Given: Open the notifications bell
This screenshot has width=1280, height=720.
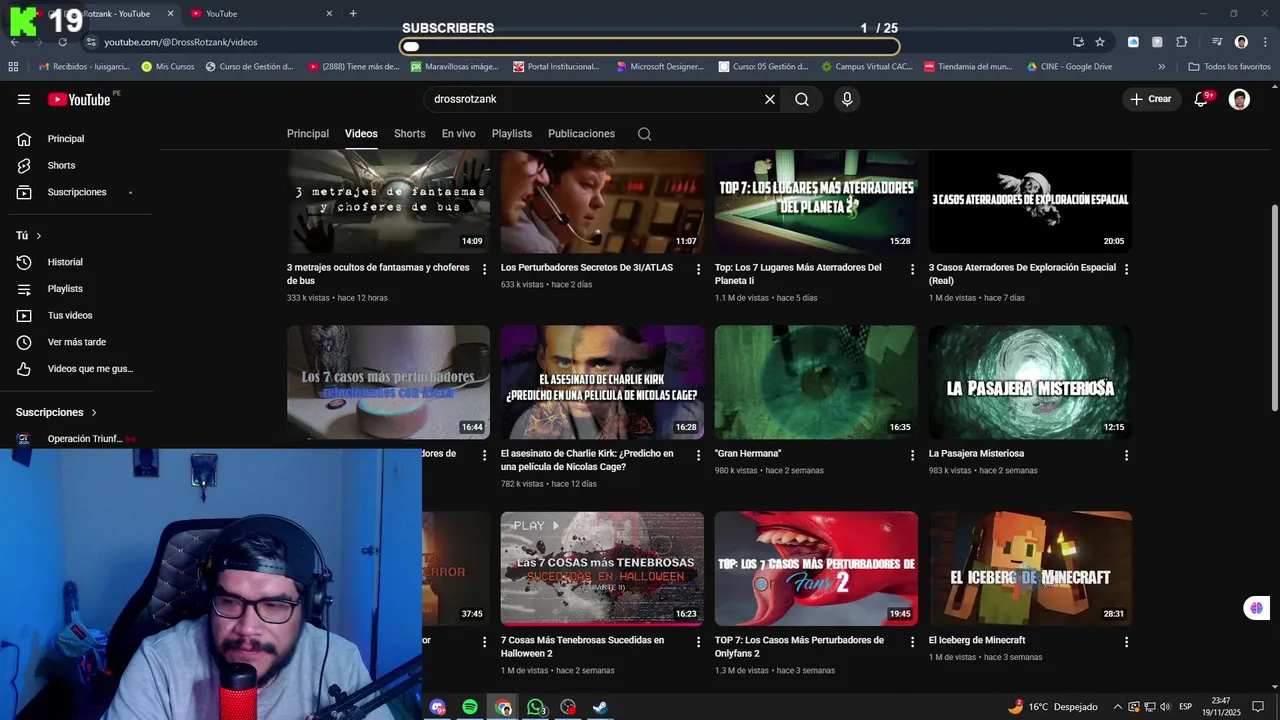Looking at the screenshot, I should coord(1202,99).
